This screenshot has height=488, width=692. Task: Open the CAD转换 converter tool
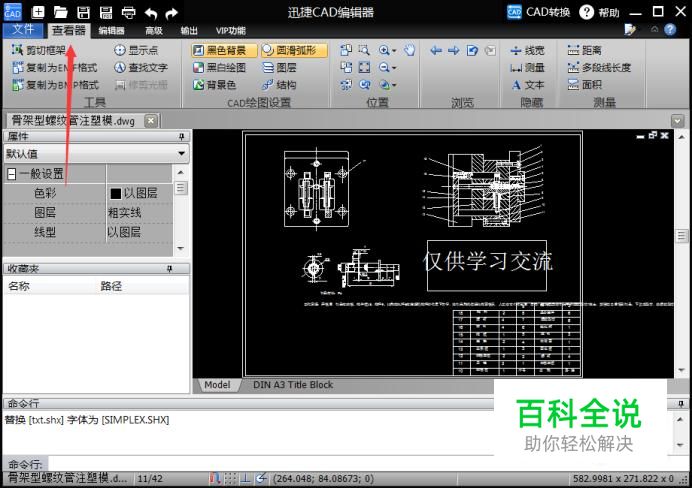click(538, 12)
